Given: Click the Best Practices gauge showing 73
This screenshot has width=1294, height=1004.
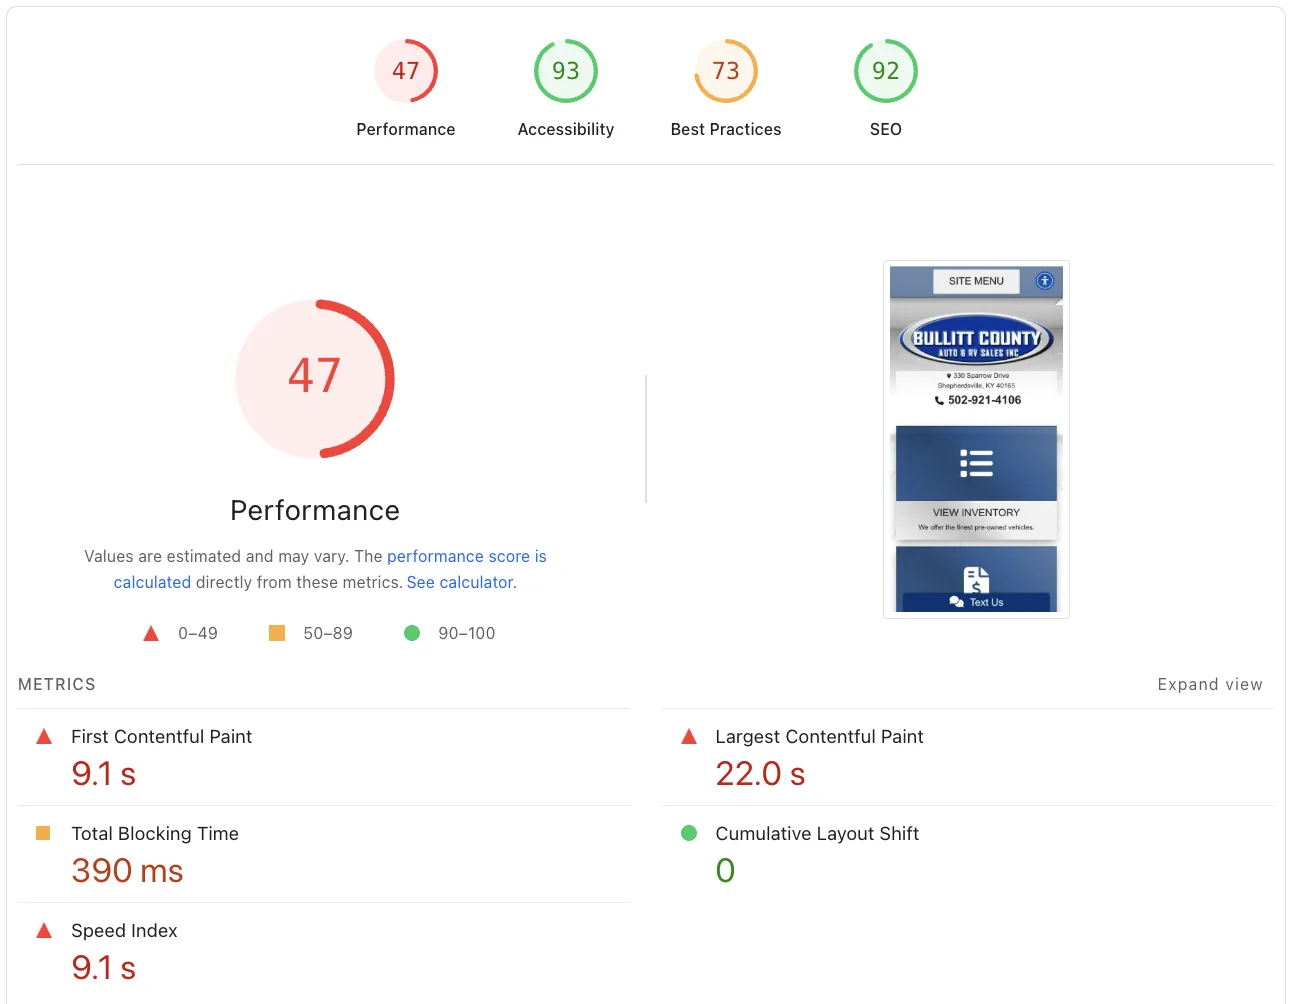Looking at the screenshot, I should point(726,71).
